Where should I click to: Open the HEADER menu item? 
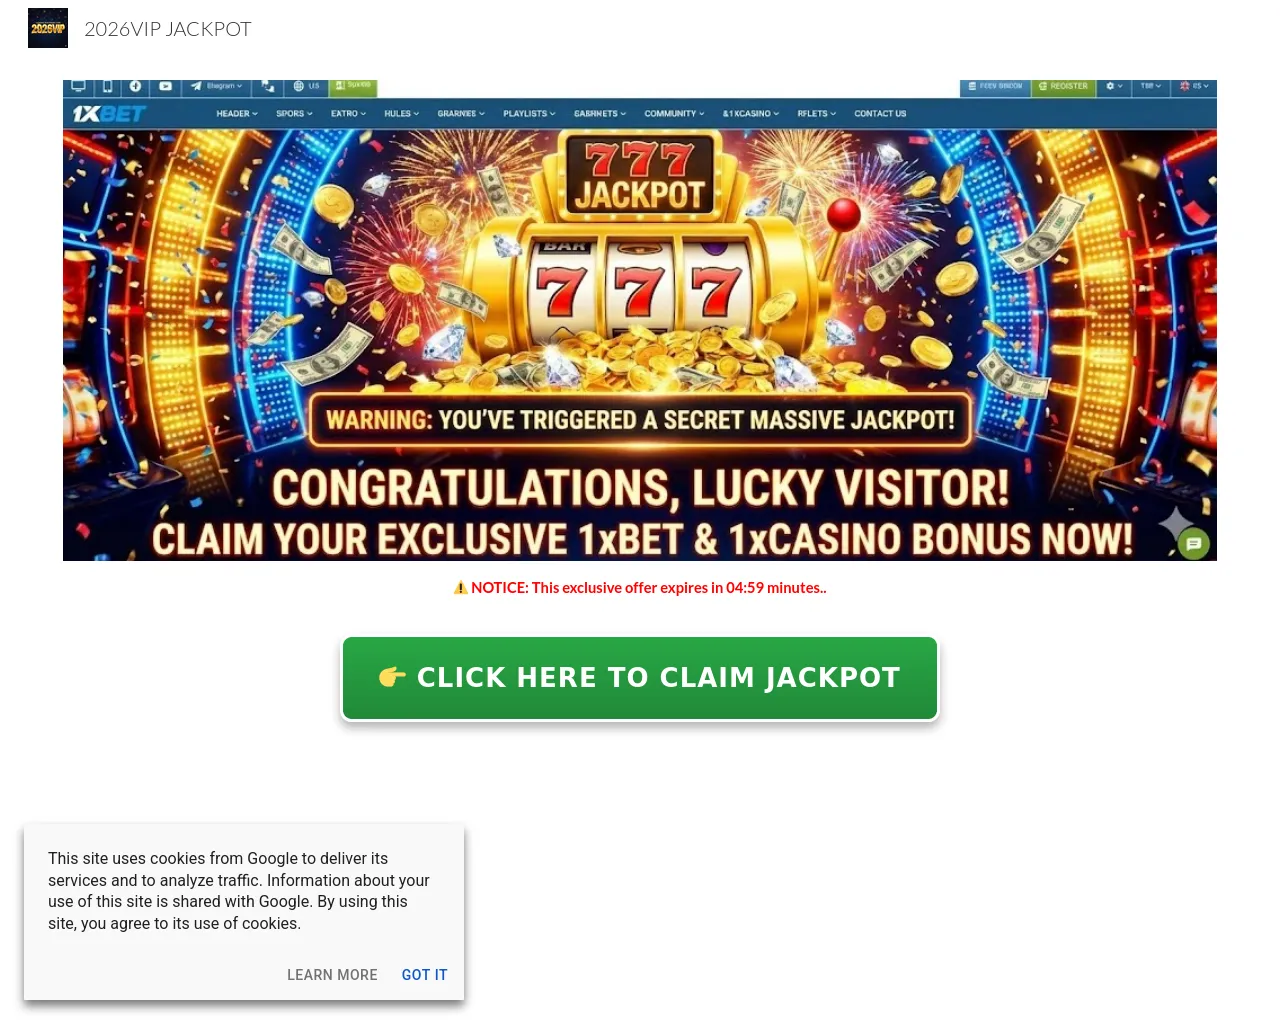237,114
